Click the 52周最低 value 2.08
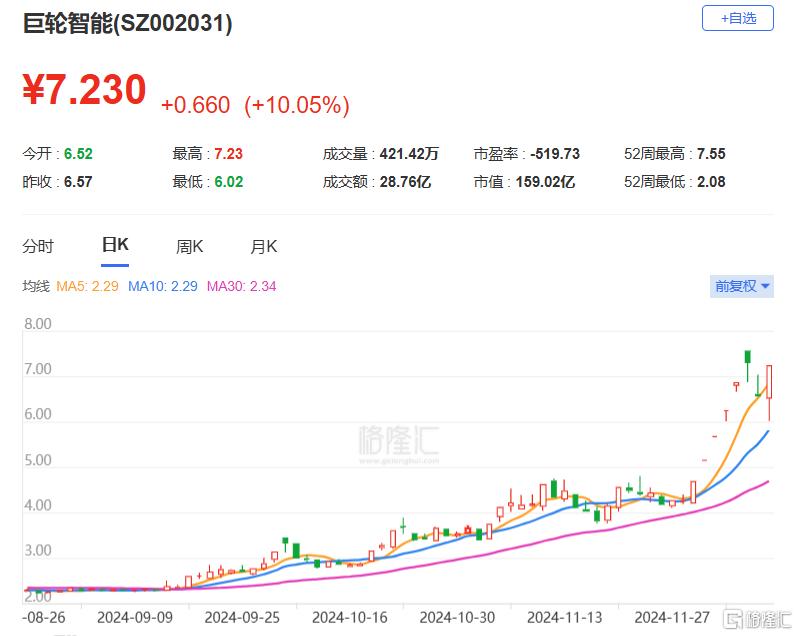798x636 pixels. (x=711, y=182)
